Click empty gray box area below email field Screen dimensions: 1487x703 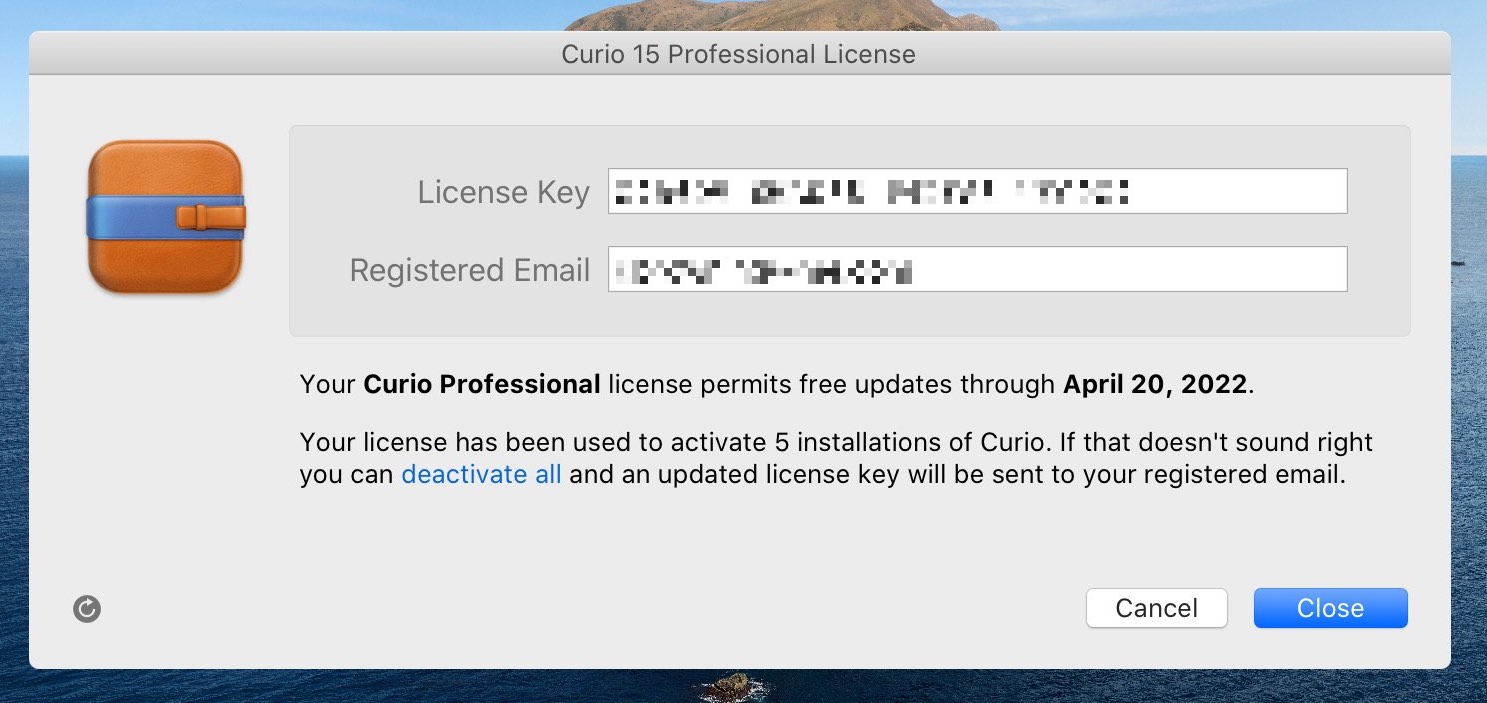[x=850, y=315]
